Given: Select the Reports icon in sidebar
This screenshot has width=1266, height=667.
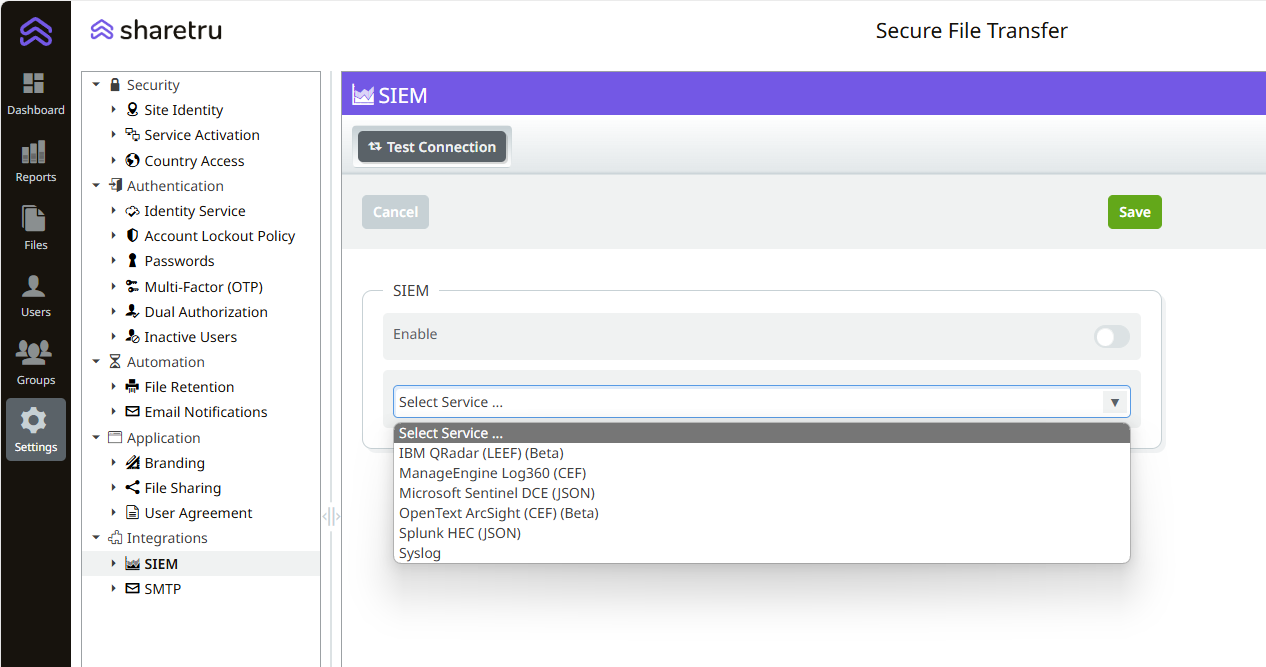Looking at the screenshot, I should [35, 160].
